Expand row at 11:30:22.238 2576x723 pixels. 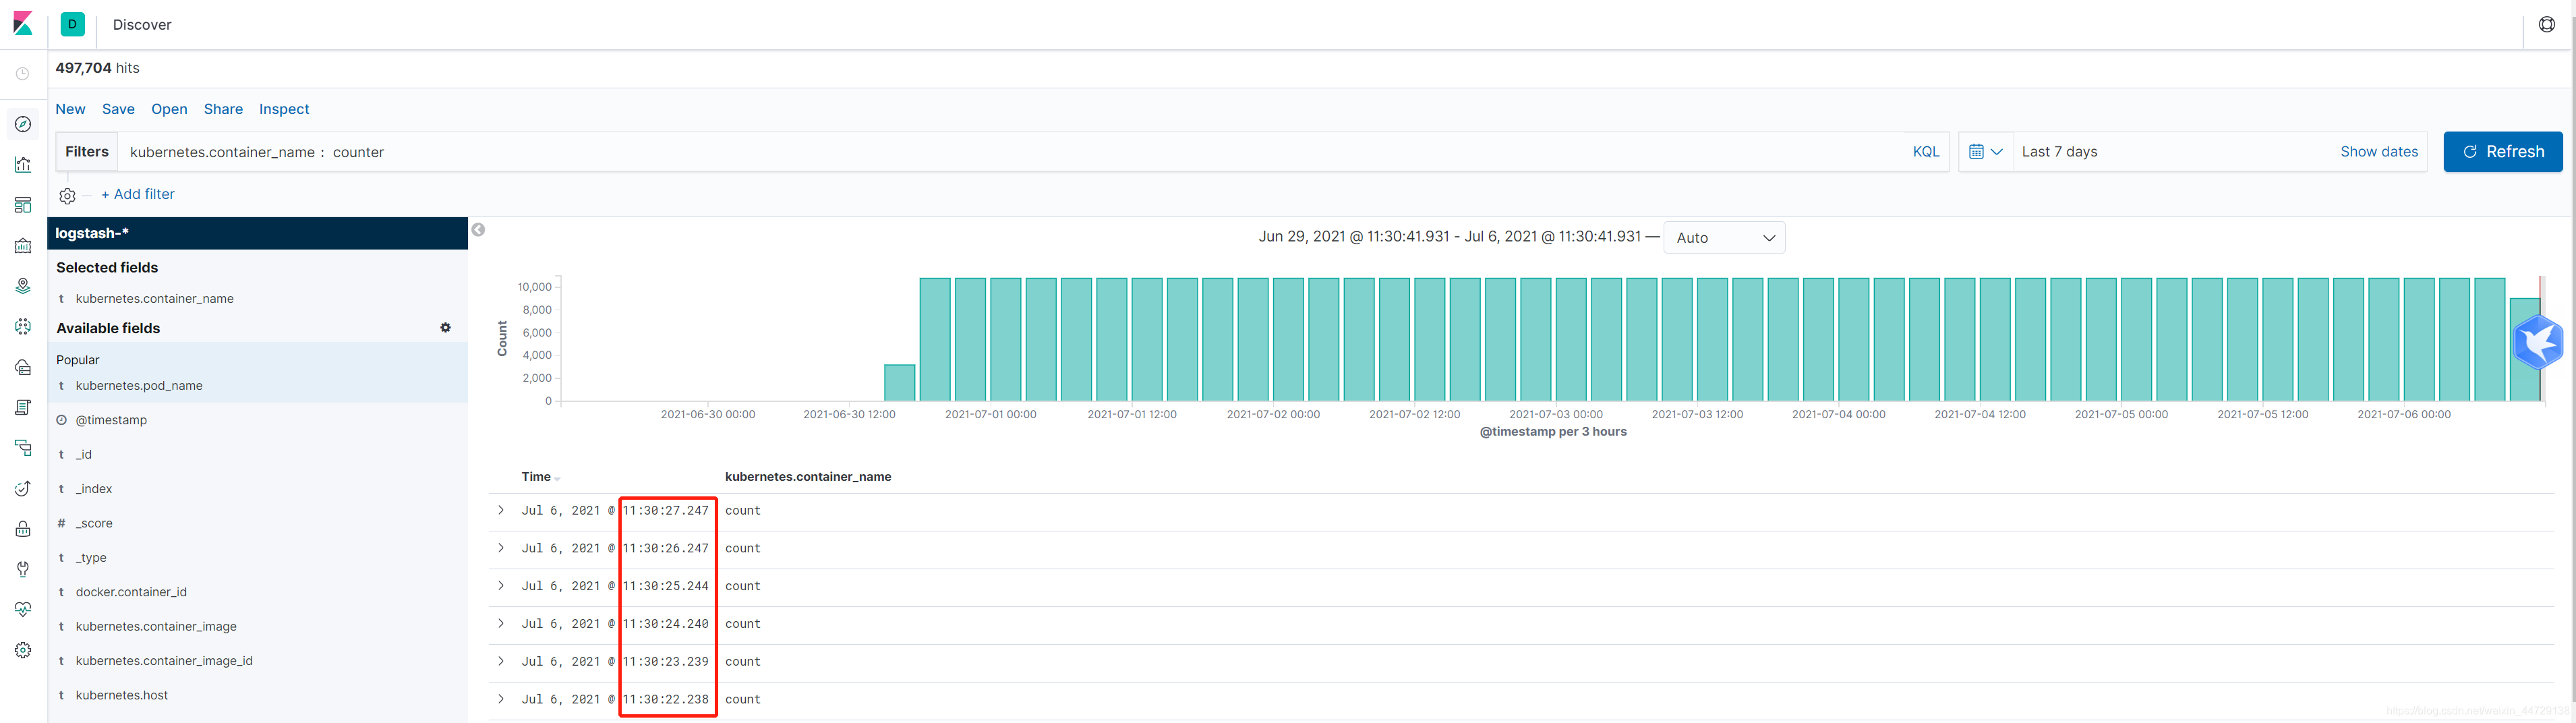click(x=501, y=699)
